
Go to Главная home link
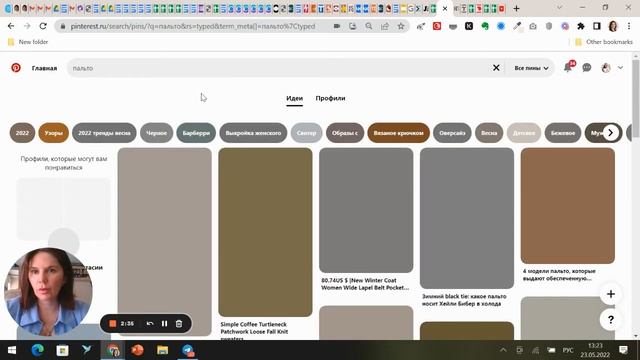44,68
